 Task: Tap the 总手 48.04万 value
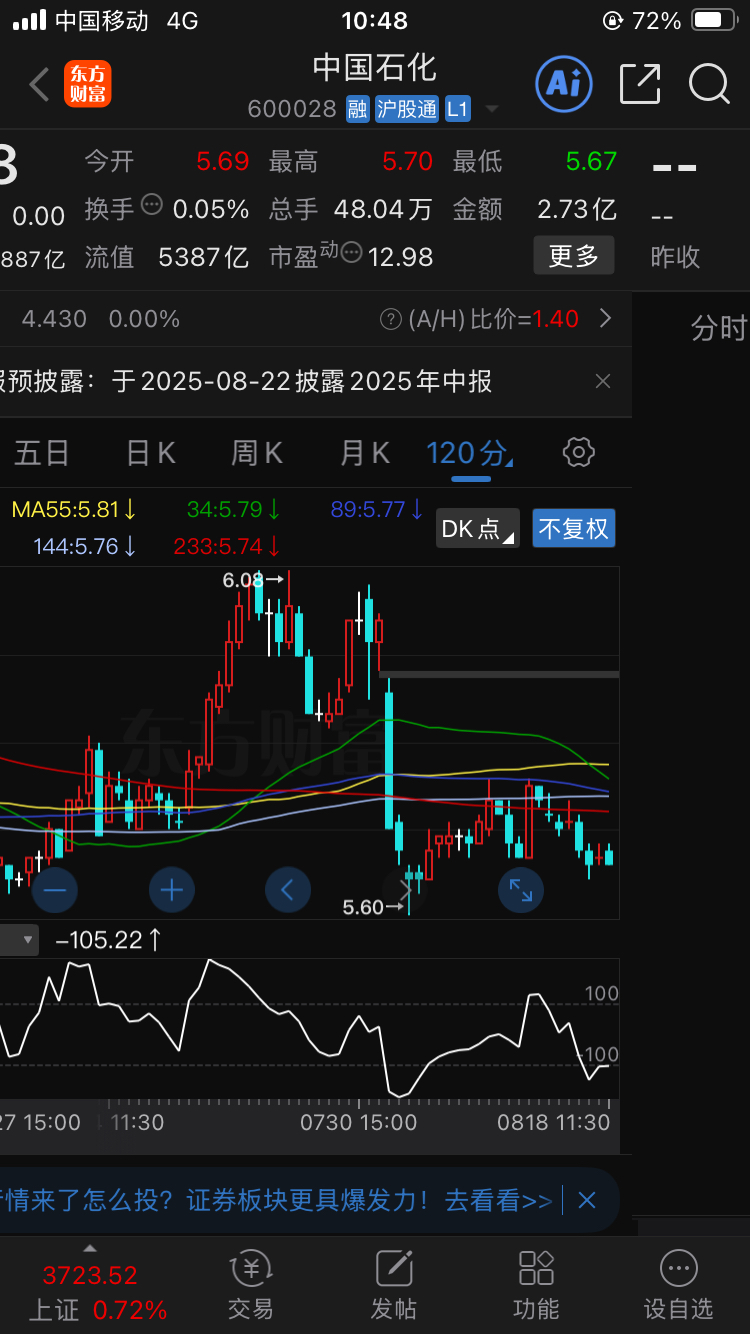click(383, 209)
